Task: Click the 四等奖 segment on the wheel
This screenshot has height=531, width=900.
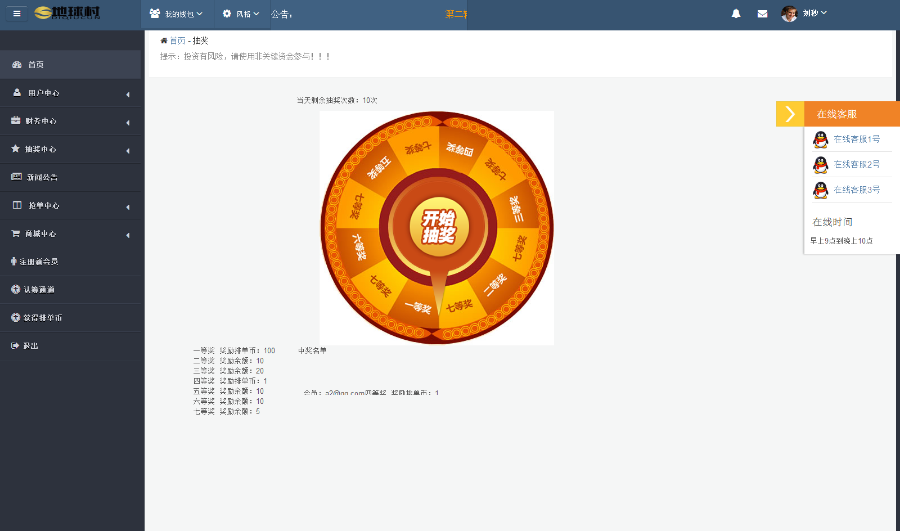Action: (x=460, y=149)
